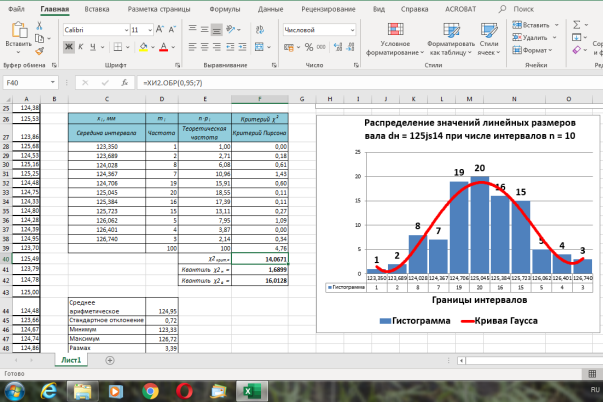
Task: Click the horizontal scrollbar left arrow
Action: (x=461, y=360)
